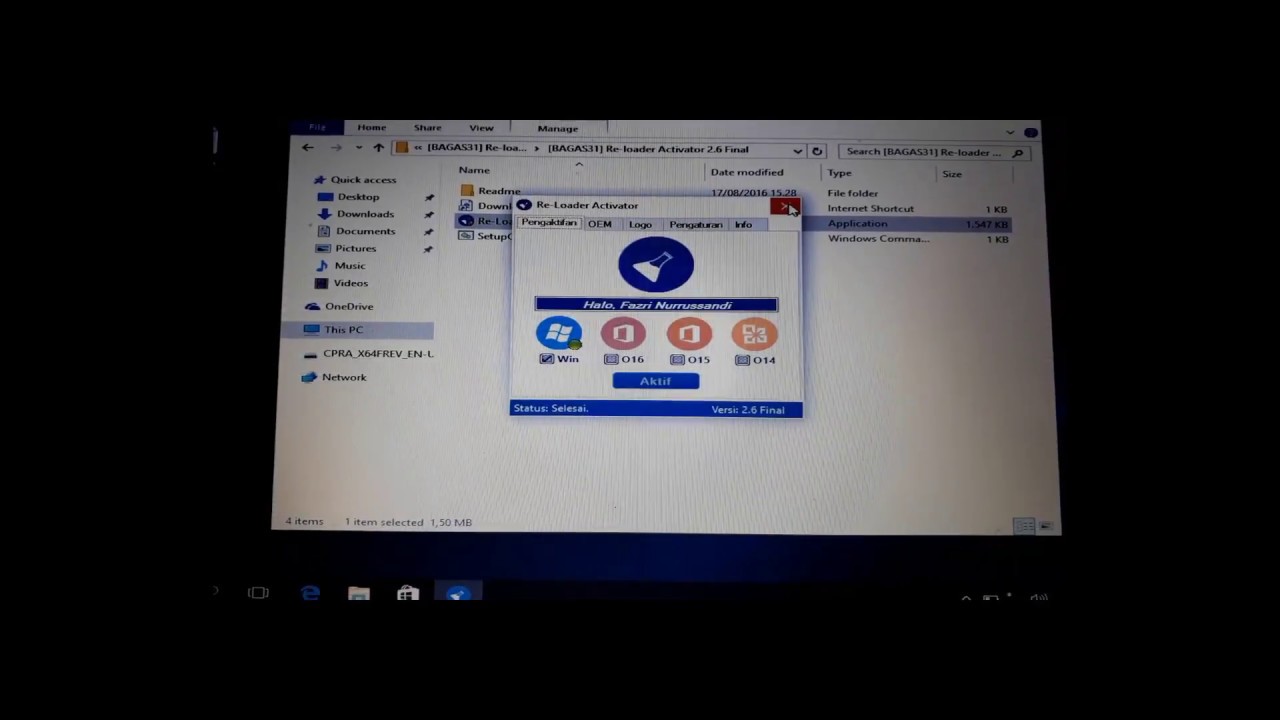Enable the O14 checkbox

pyautogui.click(x=742, y=360)
